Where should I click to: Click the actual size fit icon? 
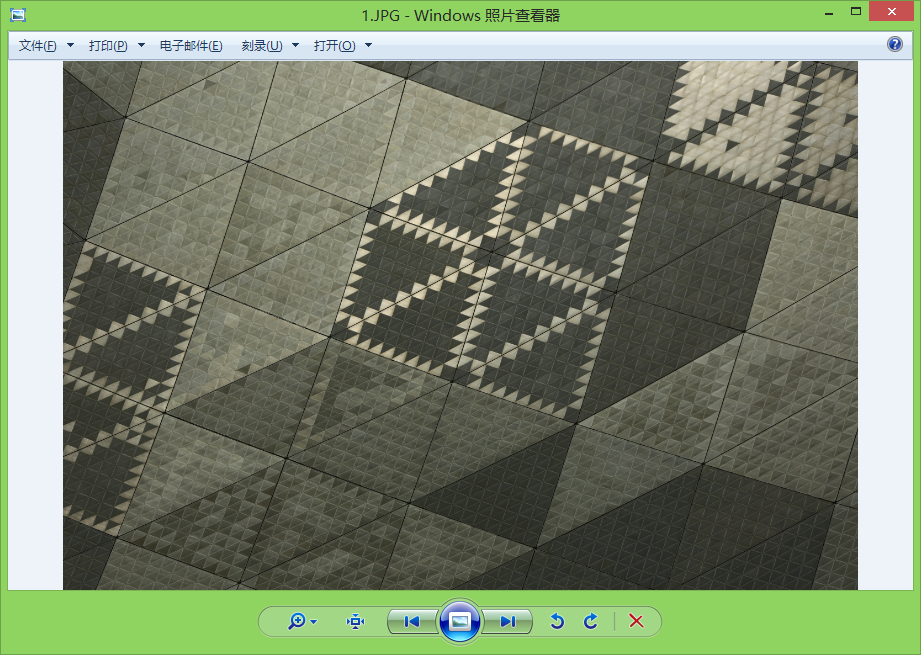pos(355,622)
